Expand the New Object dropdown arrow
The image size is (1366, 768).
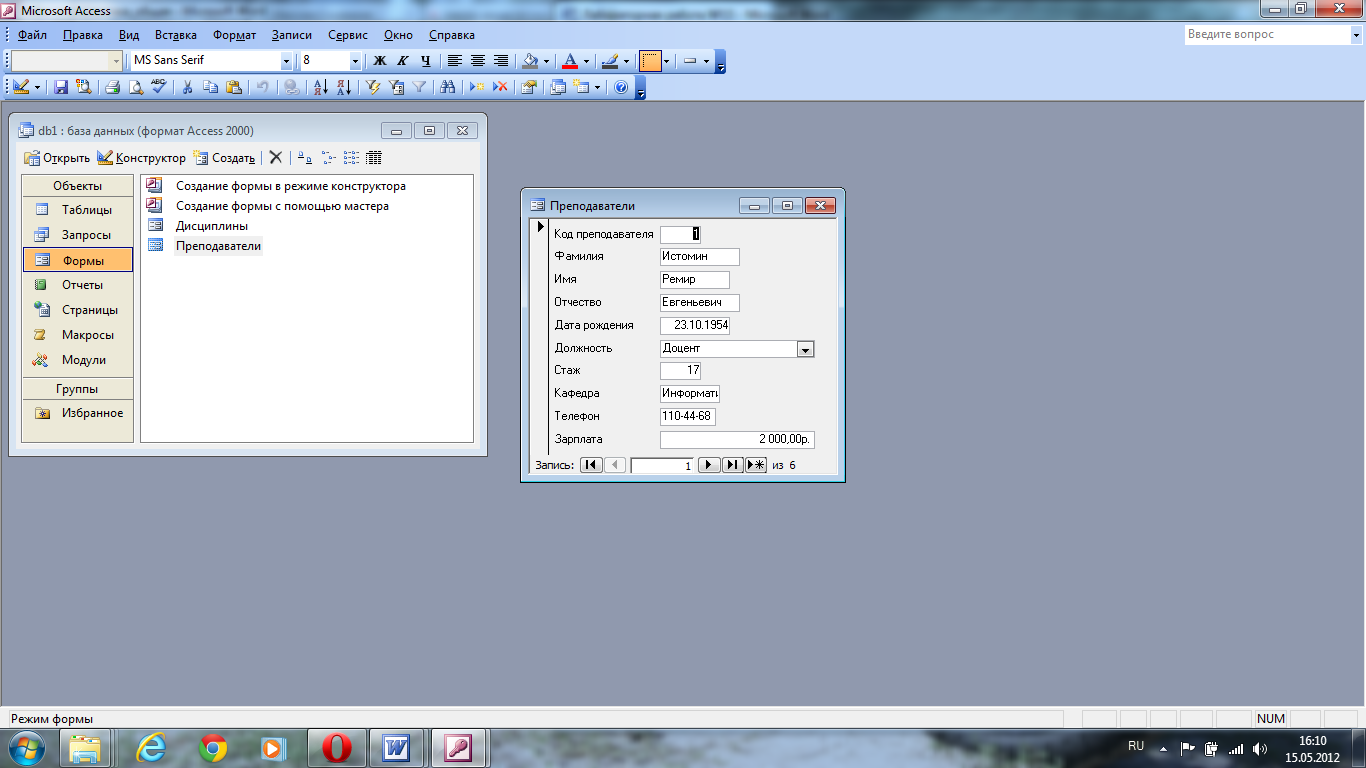598,87
